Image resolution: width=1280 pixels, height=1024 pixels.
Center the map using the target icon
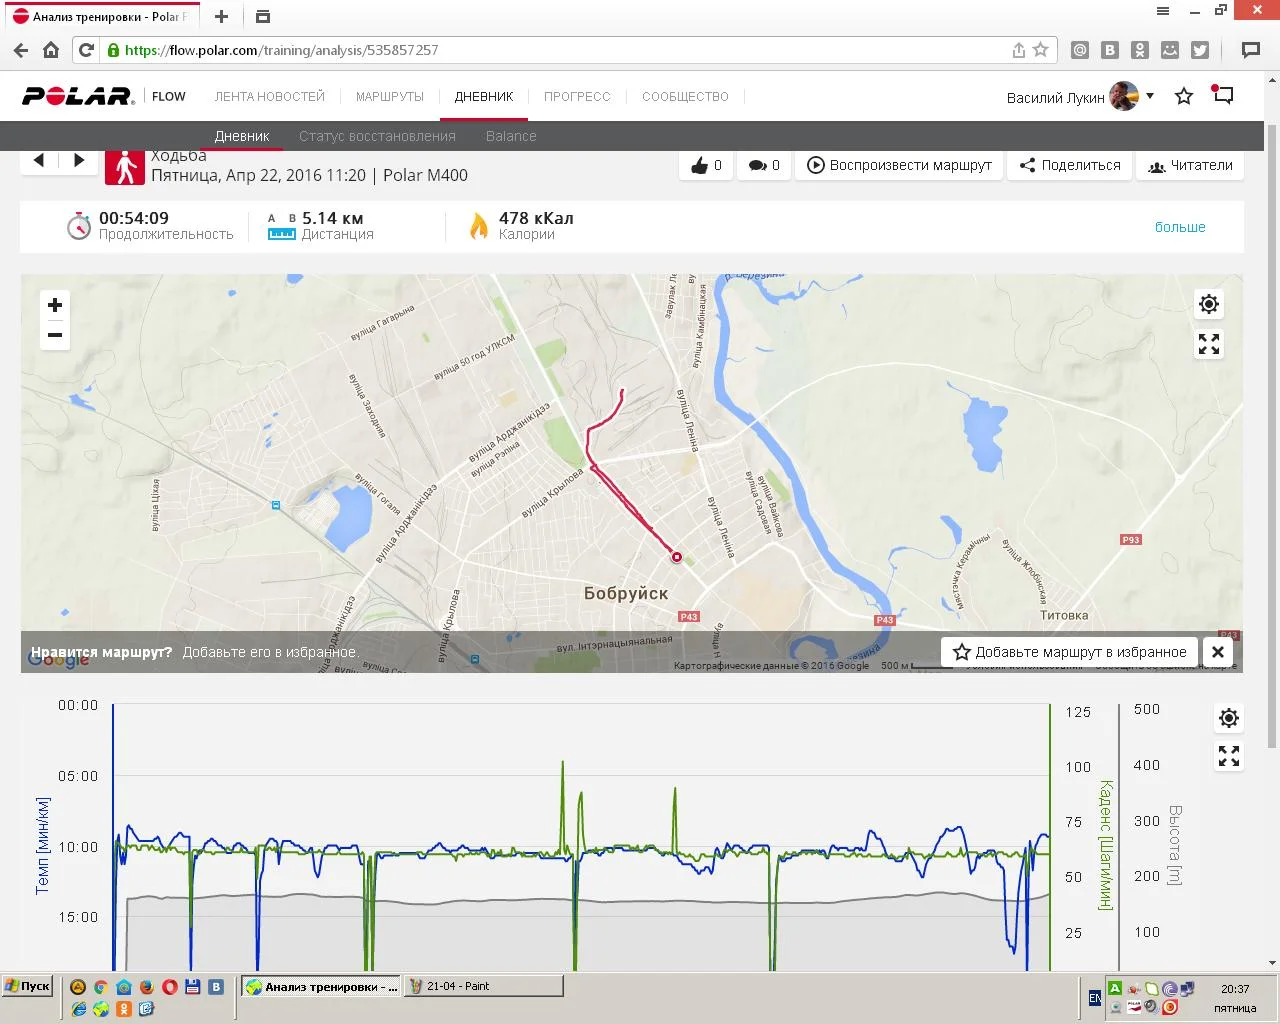tap(1209, 304)
